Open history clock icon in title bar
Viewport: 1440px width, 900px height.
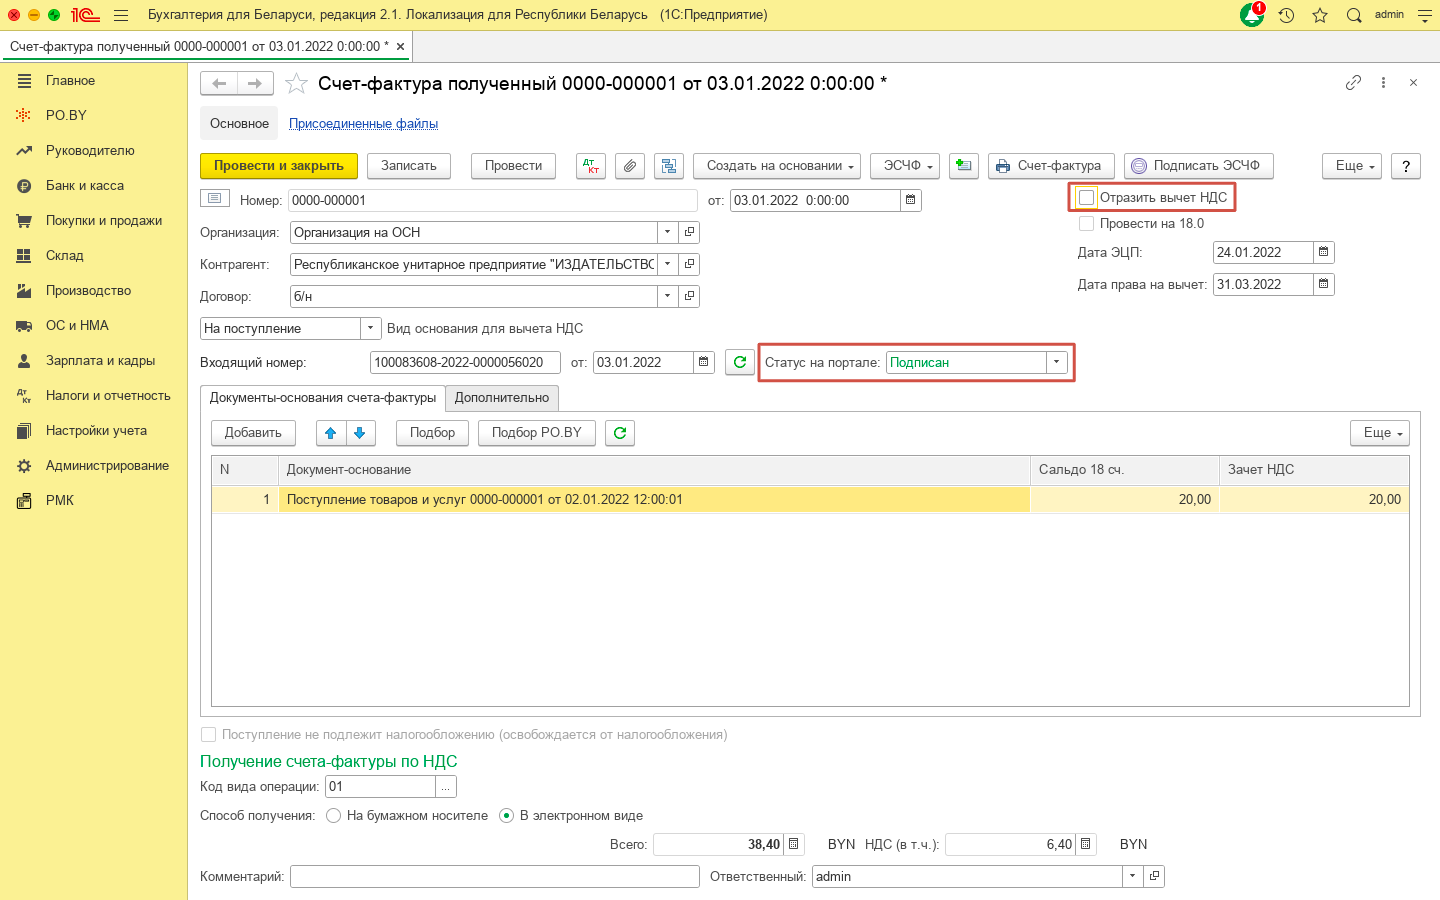[1287, 15]
